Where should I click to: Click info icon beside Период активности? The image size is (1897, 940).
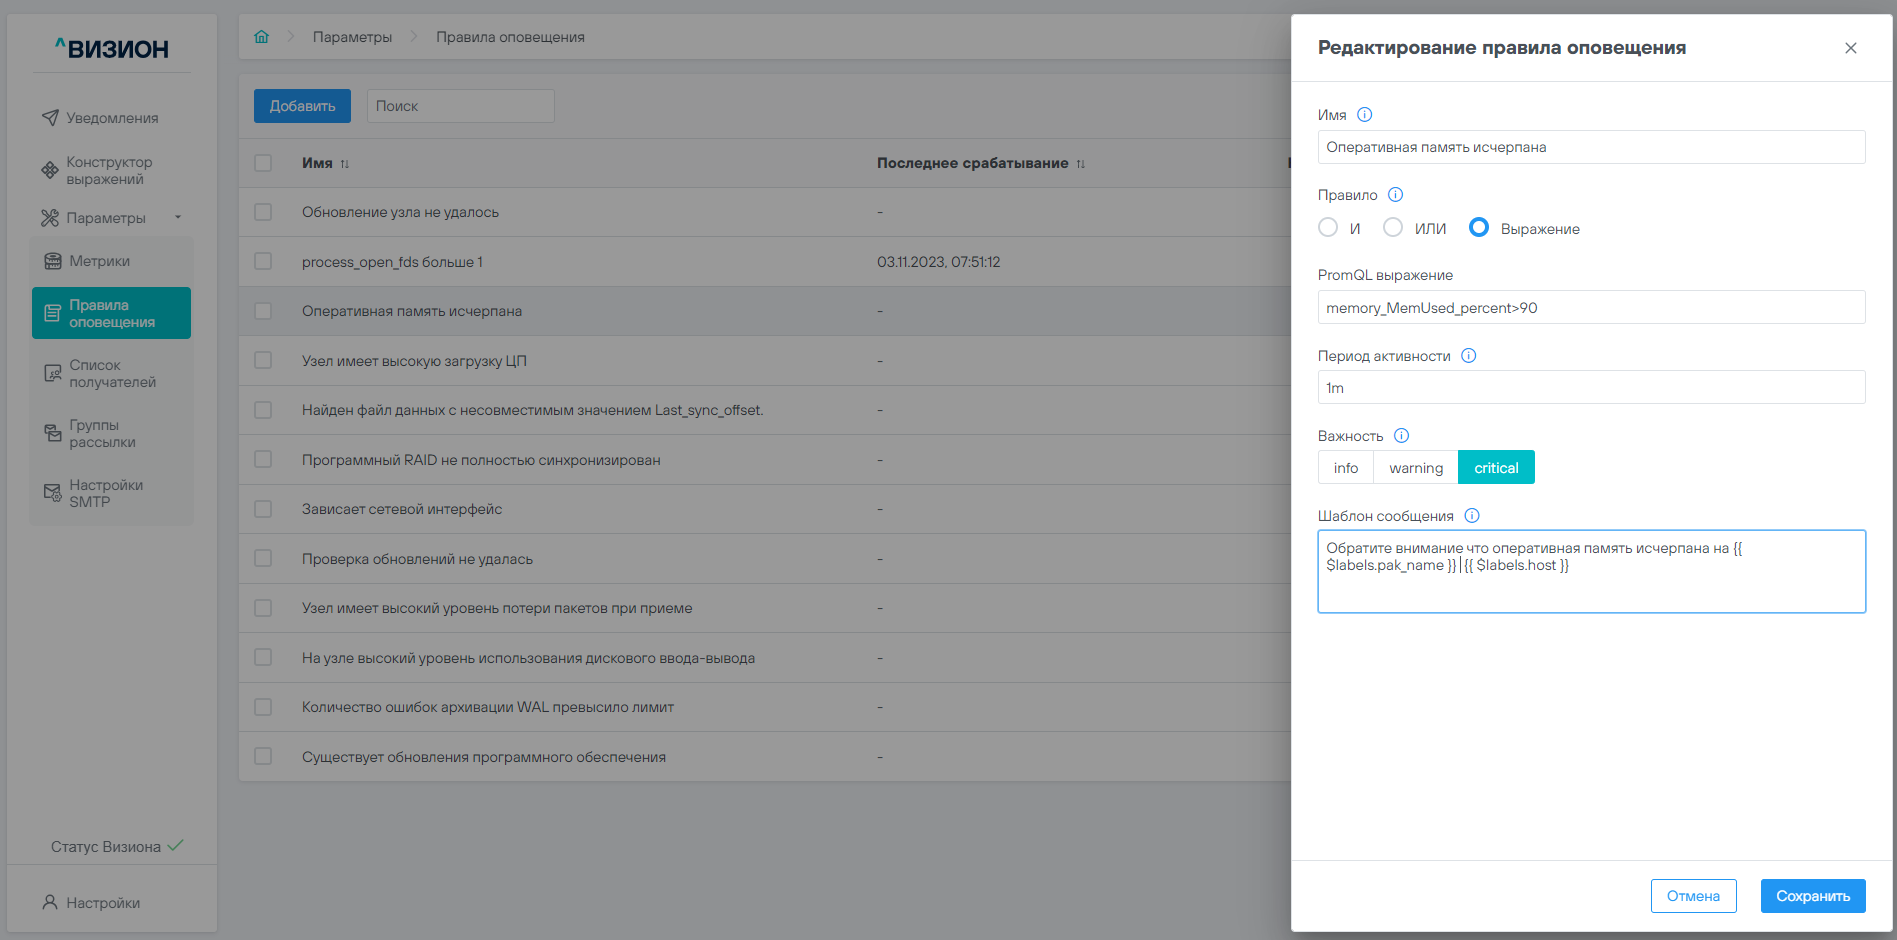[1468, 356]
